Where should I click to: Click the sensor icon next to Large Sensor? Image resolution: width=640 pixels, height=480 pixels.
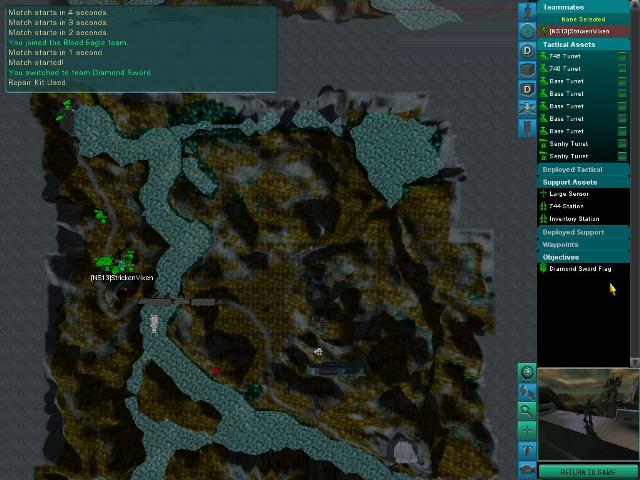click(543, 193)
